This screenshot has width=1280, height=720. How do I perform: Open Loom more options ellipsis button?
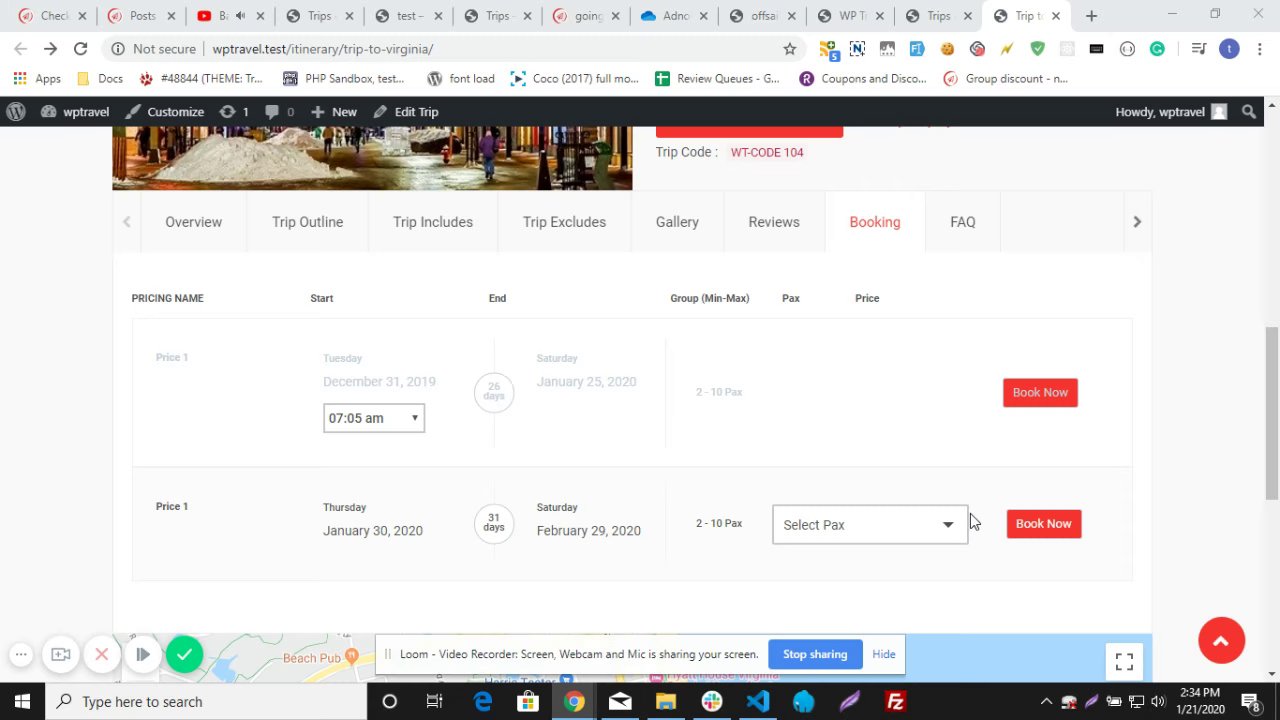point(20,655)
